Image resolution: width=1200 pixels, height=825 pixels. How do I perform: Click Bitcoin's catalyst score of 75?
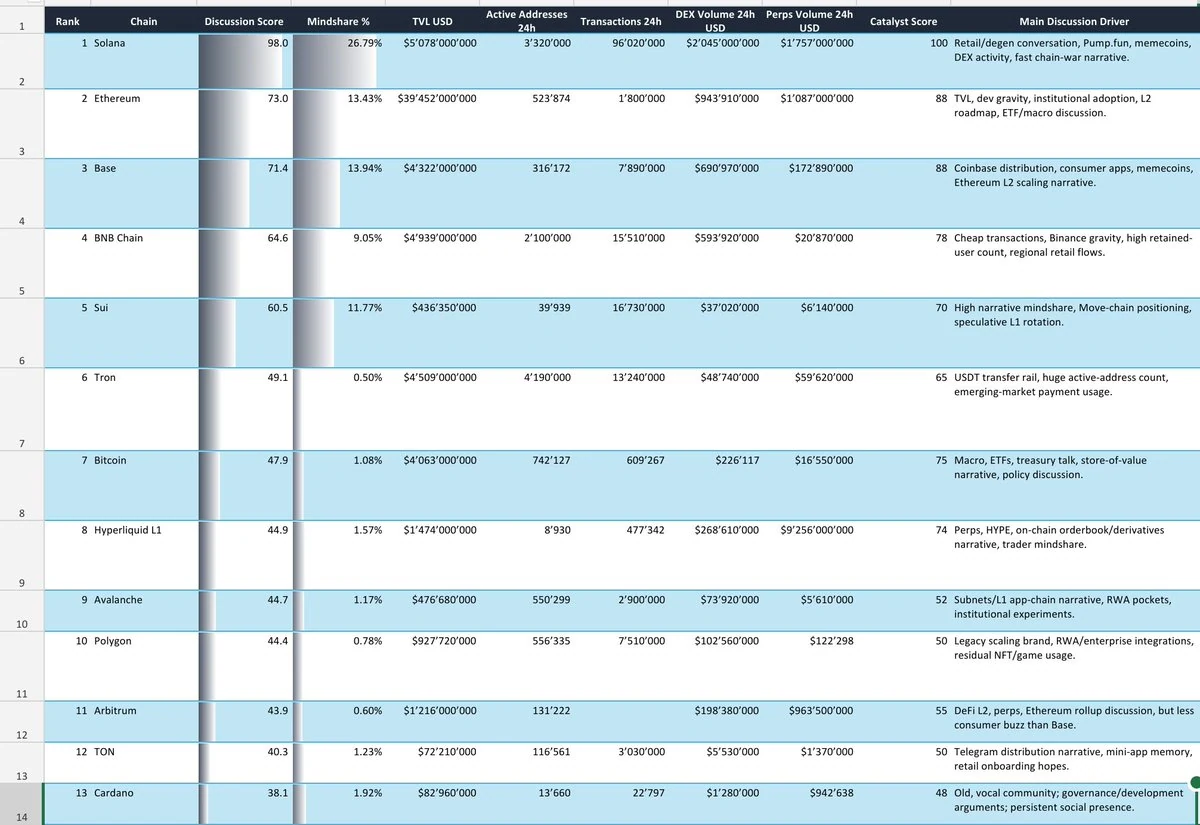coord(904,486)
